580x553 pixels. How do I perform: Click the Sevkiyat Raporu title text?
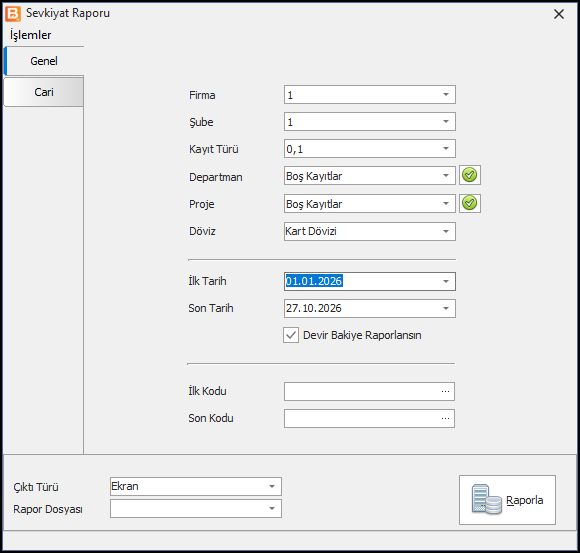[68, 13]
